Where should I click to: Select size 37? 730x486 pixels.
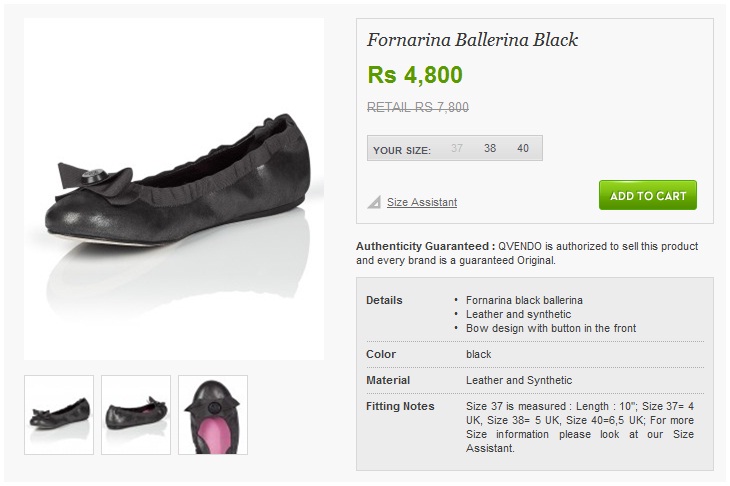click(457, 149)
